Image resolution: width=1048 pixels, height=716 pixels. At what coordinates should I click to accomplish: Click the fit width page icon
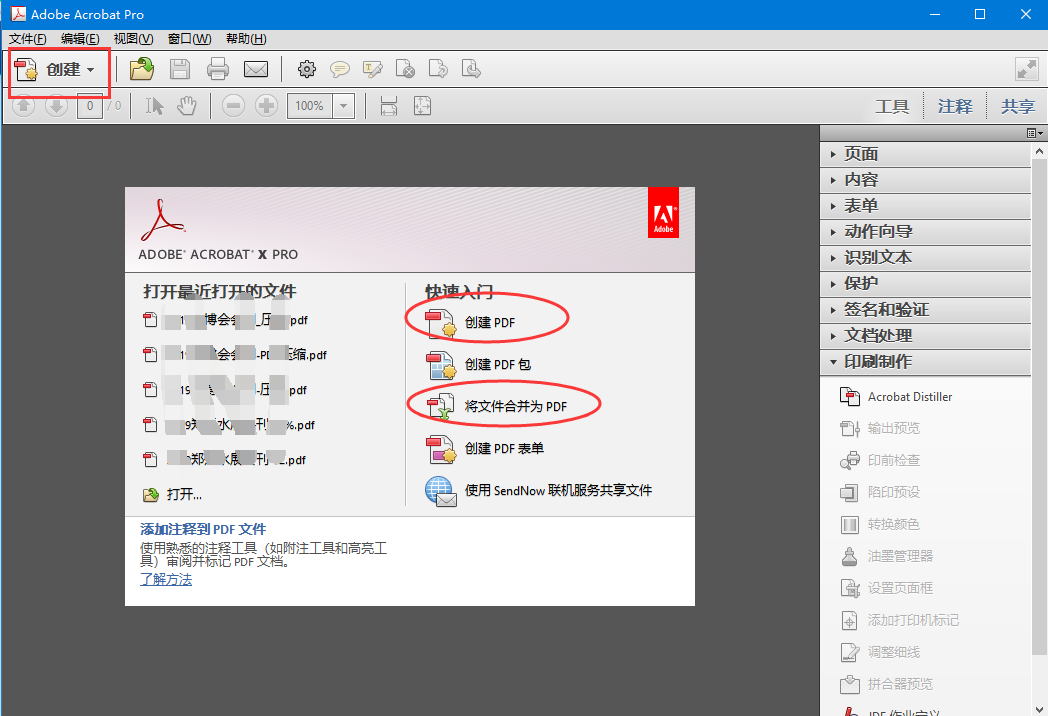389,106
